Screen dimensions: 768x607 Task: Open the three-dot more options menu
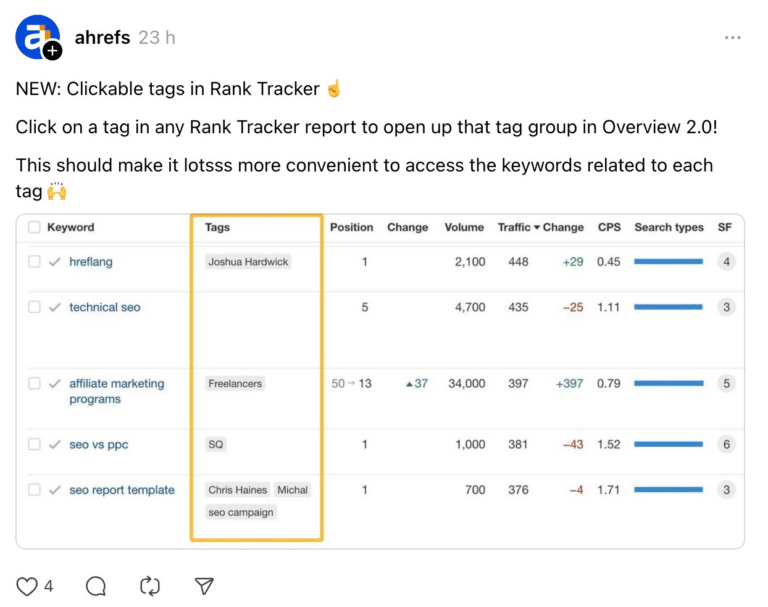point(733,38)
